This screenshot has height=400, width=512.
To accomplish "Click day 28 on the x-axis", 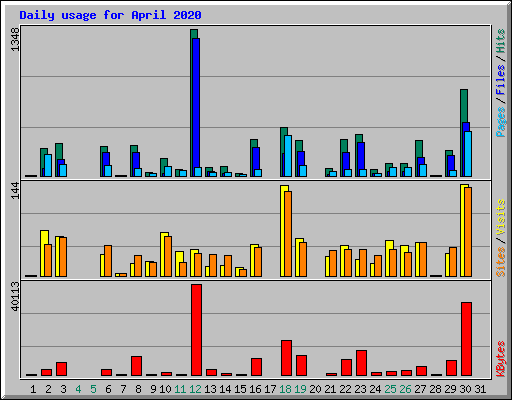I will [435, 389].
